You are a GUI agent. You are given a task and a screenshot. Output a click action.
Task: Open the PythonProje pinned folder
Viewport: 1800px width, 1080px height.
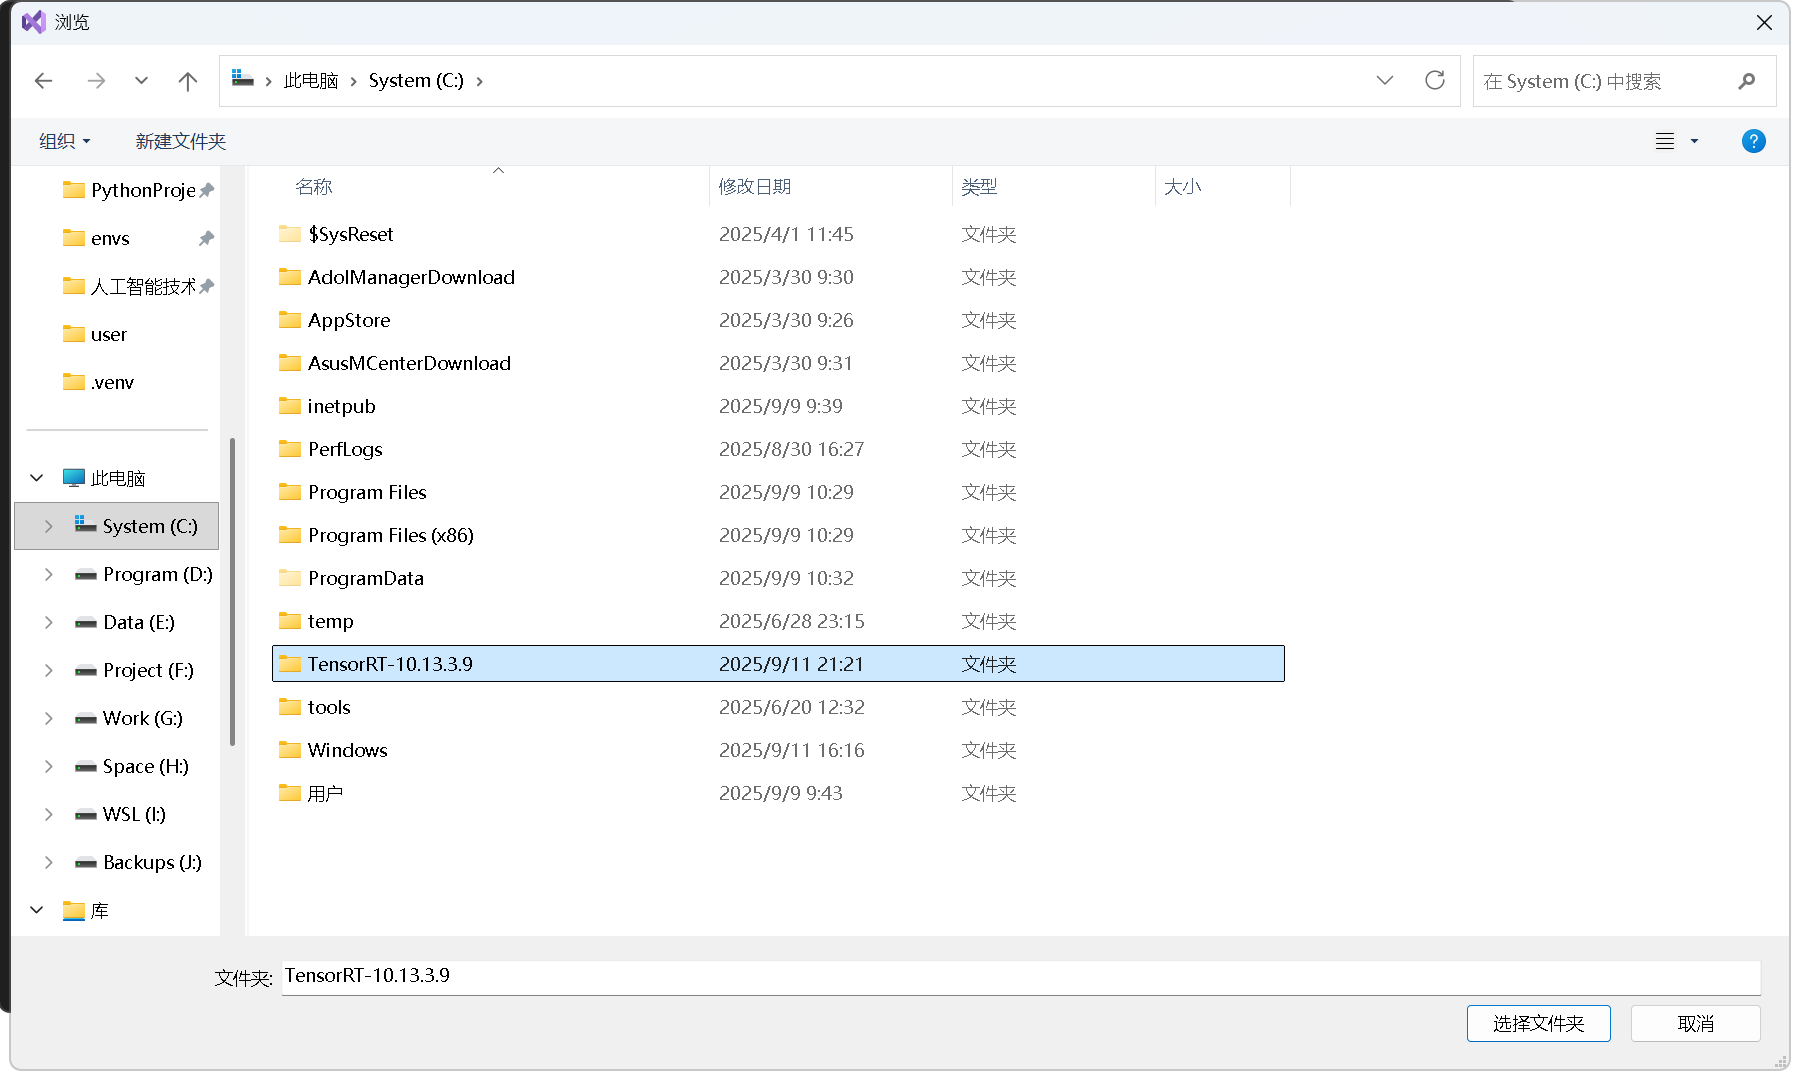138,190
